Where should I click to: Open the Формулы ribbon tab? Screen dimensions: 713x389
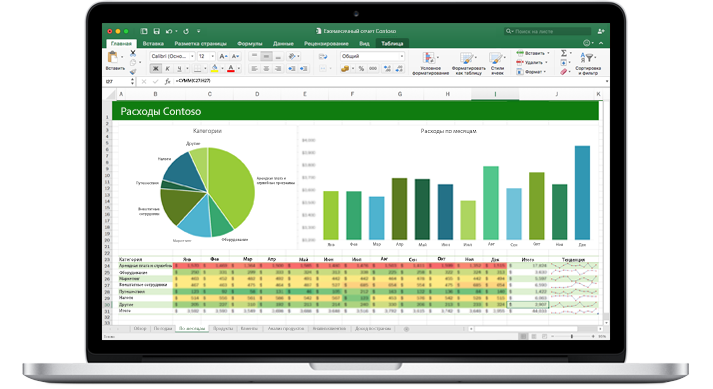click(x=250, y=44)
